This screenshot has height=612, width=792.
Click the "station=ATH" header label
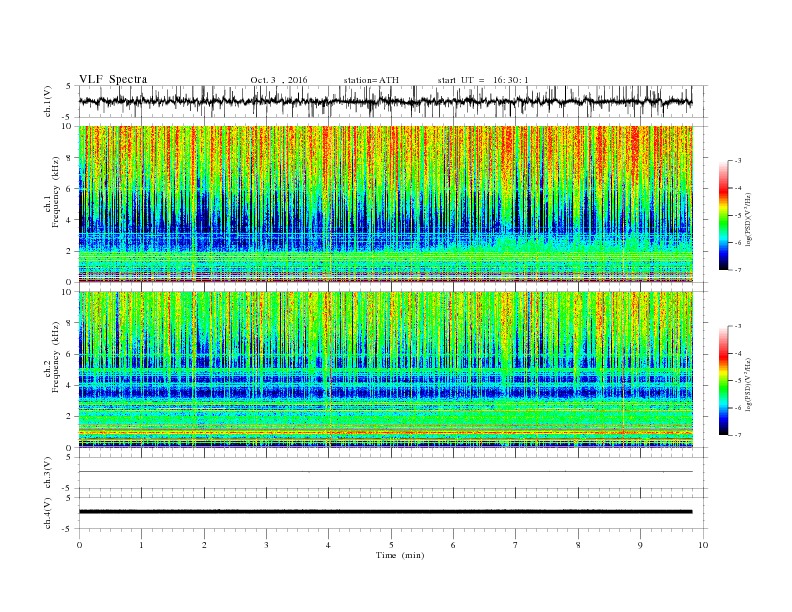coord(371,80)
